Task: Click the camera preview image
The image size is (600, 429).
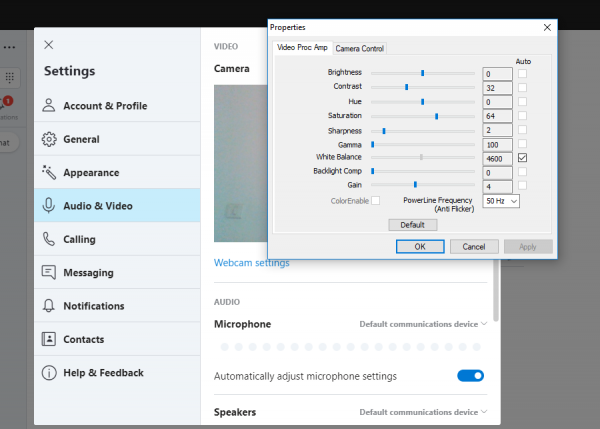Action: pyautogui.click(x=241, y=163)
